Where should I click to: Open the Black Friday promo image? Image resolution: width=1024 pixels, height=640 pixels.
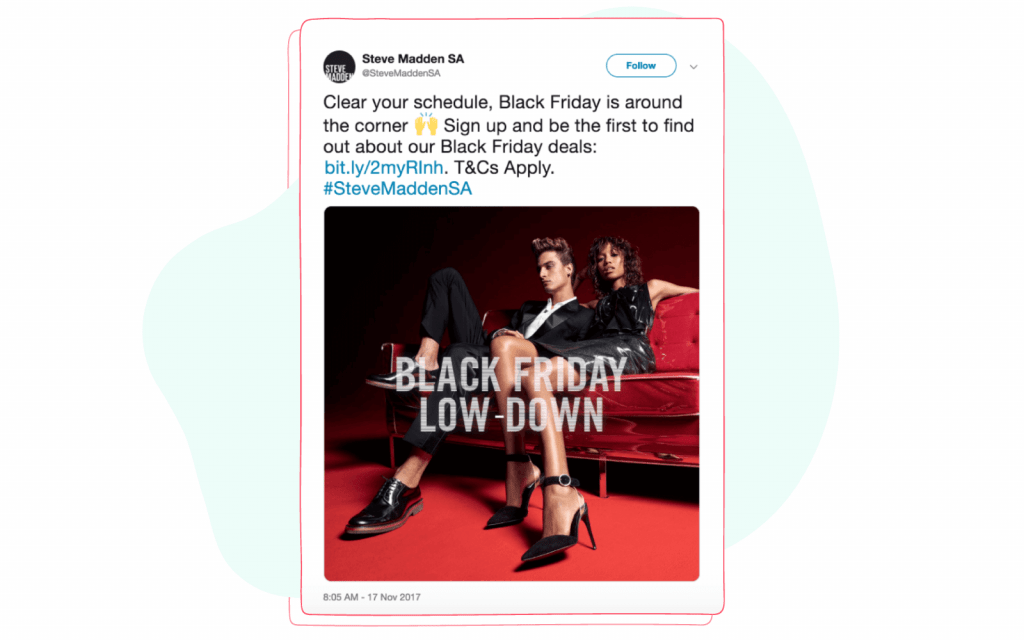tap(511, 393)
